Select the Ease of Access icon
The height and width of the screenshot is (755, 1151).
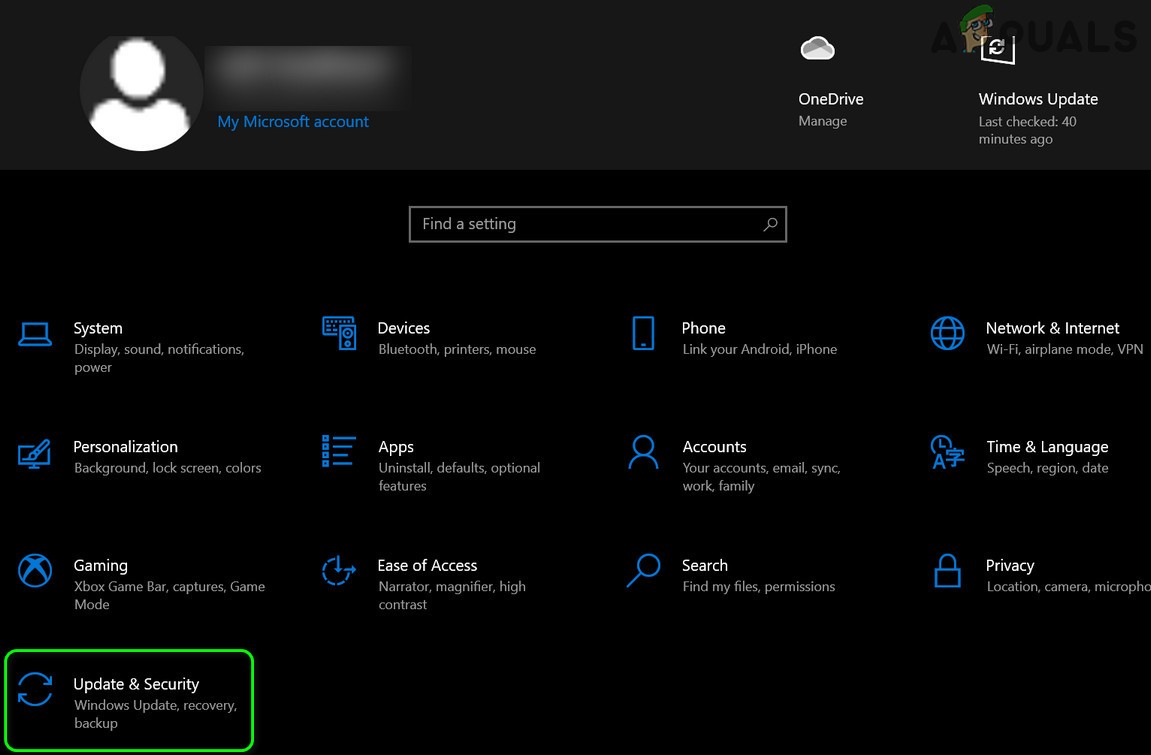point(339,572)
